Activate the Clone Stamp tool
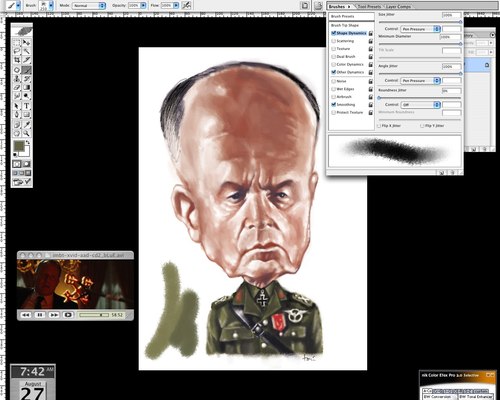 click(x=17, y=79)
